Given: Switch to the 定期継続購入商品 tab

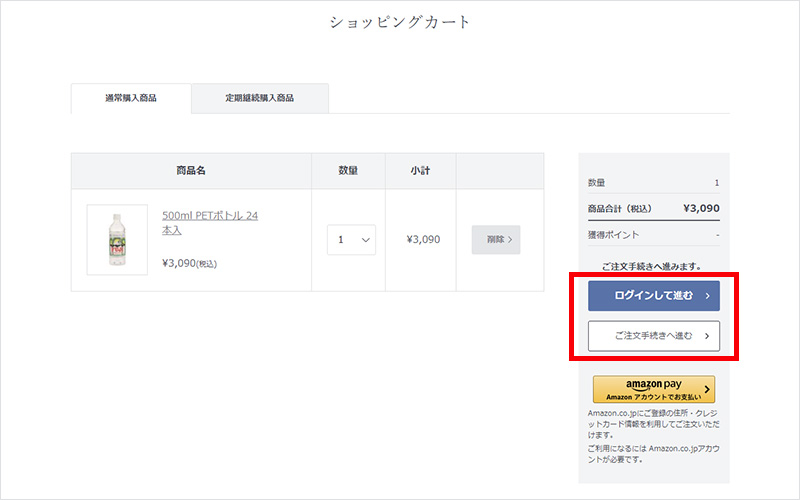Looking at the screenshot, I should tap(259, 98).
